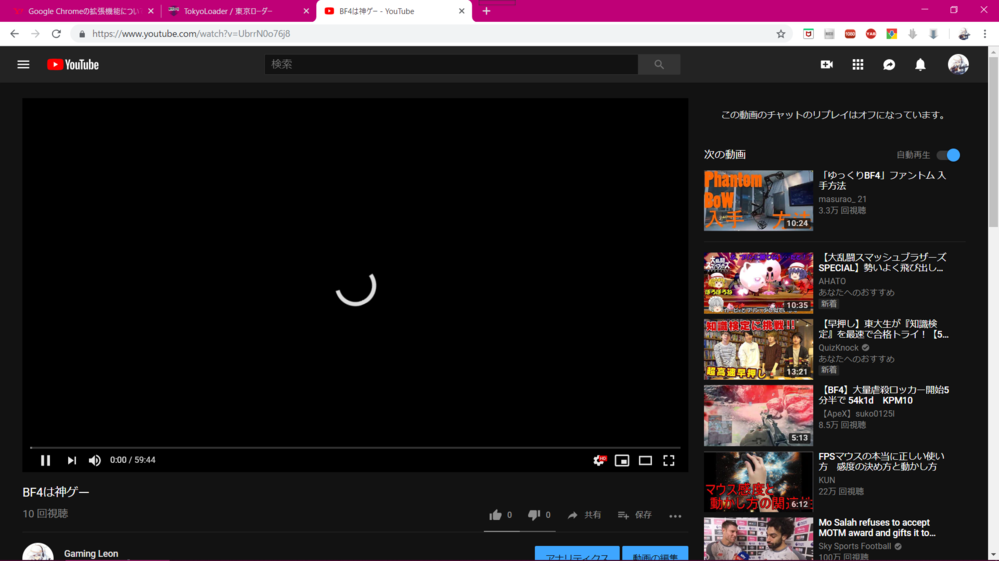Like the video with thumbs up
This screenshot has width=999, height=561.
[x=495, y=515]
